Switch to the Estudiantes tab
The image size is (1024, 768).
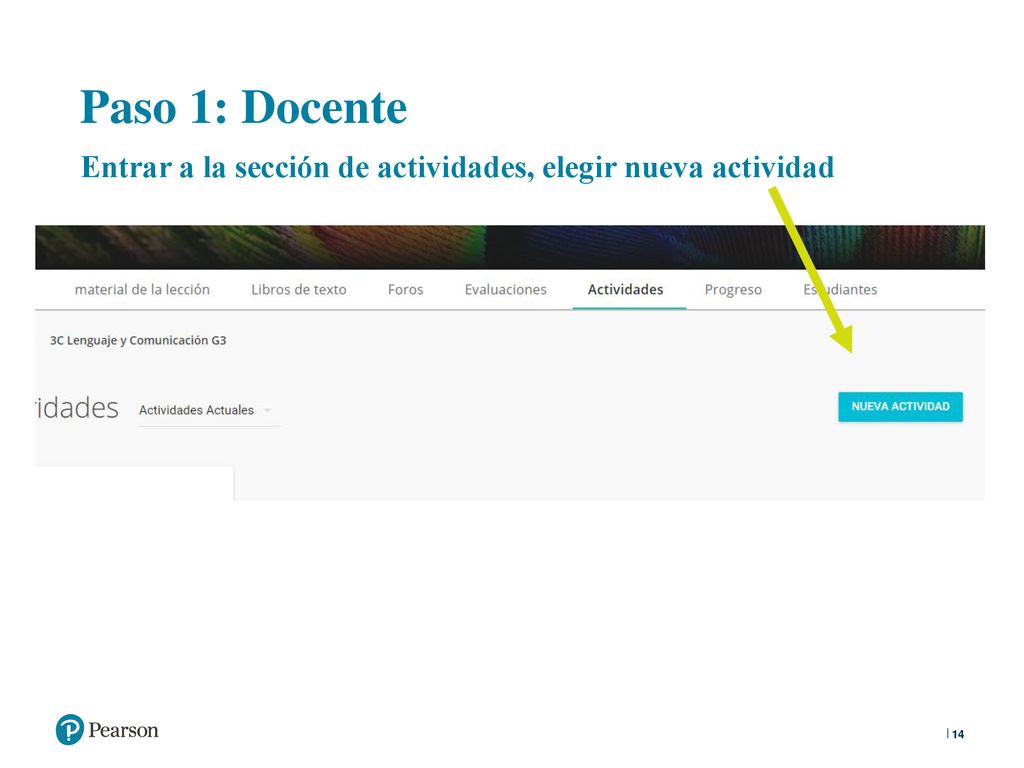[x=840, y=289]
